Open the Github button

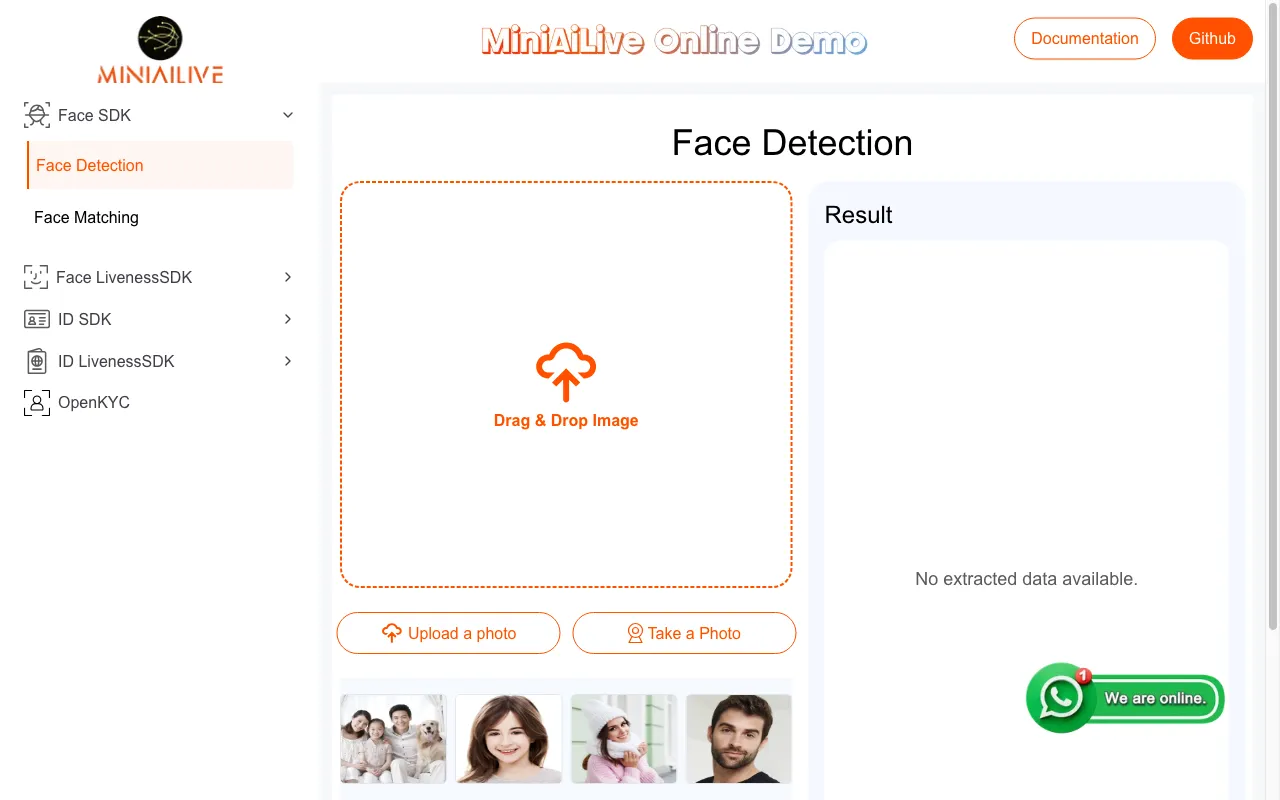pos(1212,39)
